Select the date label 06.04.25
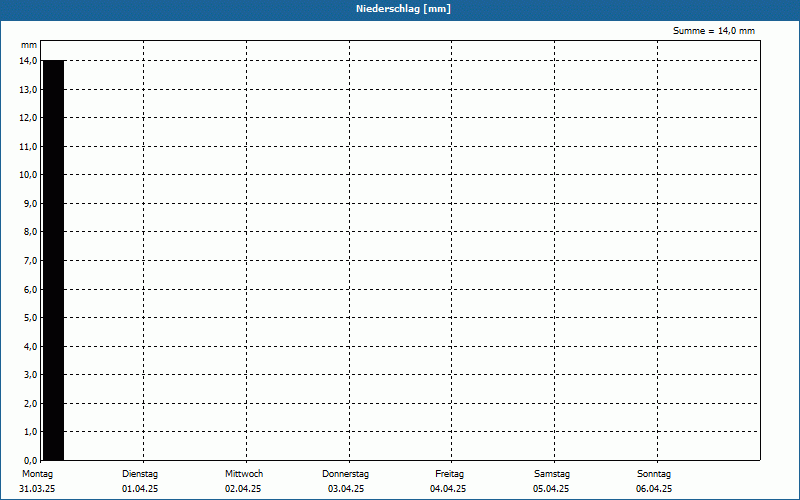 pyautogui.click(x=654, y=489)
